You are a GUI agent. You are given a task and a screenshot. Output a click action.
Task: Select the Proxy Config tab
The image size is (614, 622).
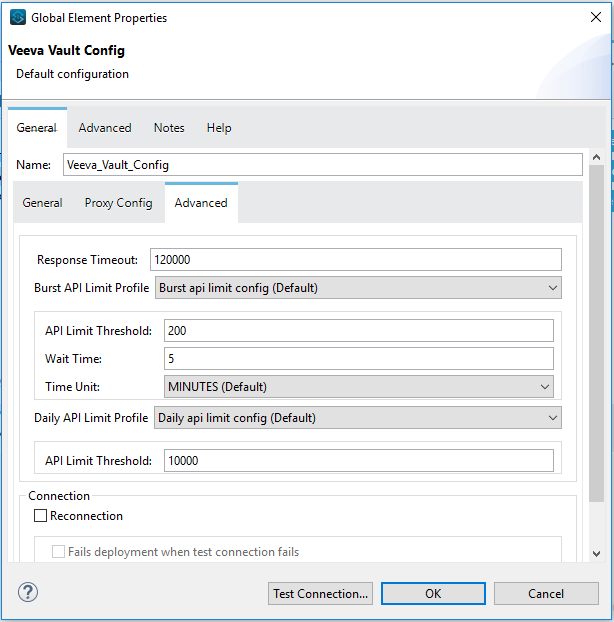point(119,203)
